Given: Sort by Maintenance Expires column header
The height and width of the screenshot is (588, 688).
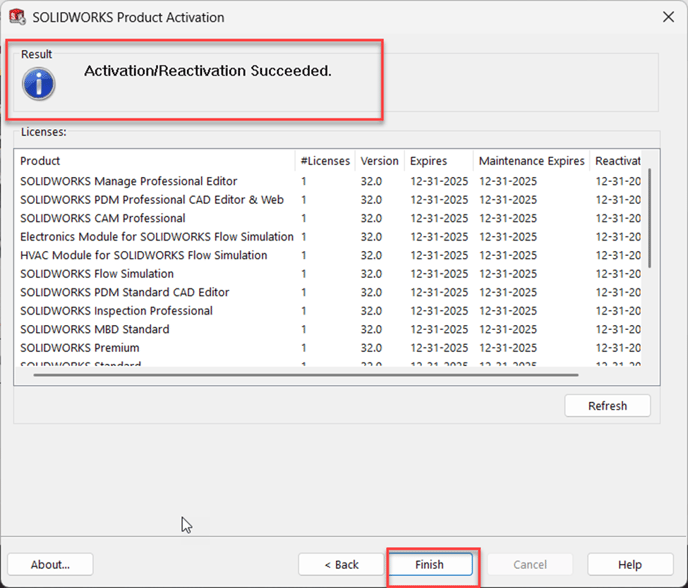Looking at the screenshot, I should [x=531, y=161].
